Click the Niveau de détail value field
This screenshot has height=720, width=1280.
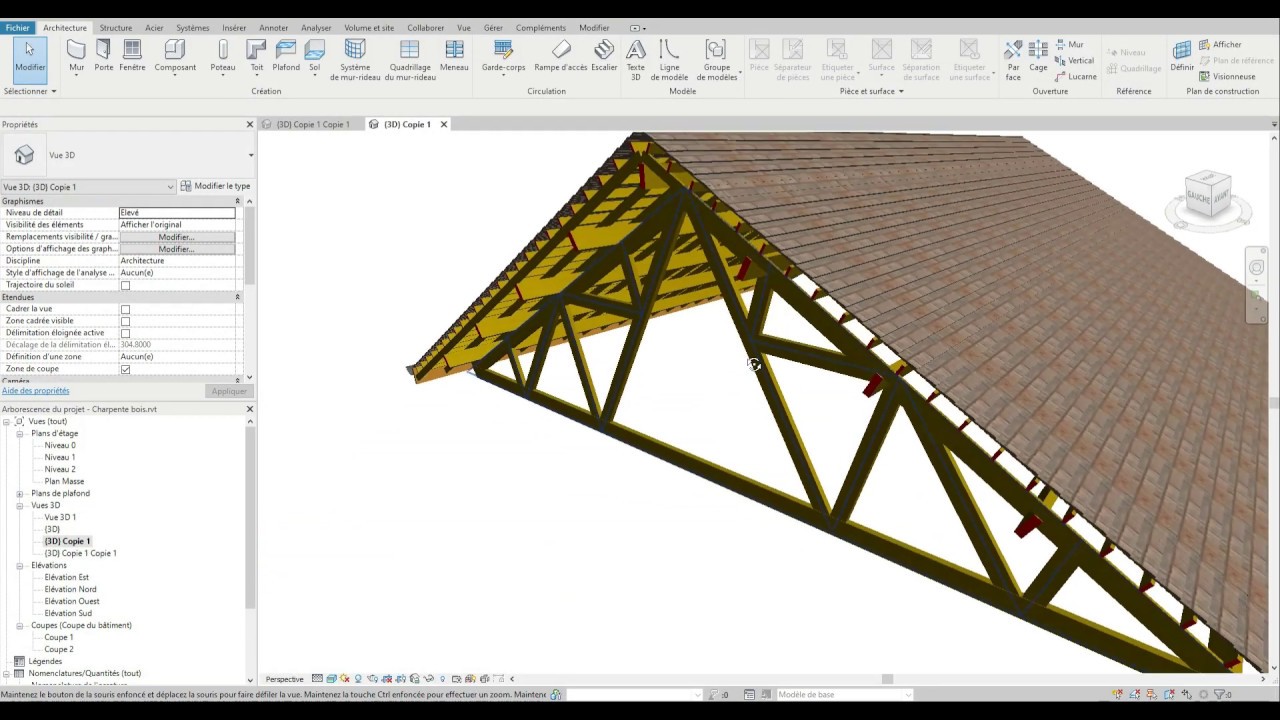pyautogui.click(x=177, y=213)
